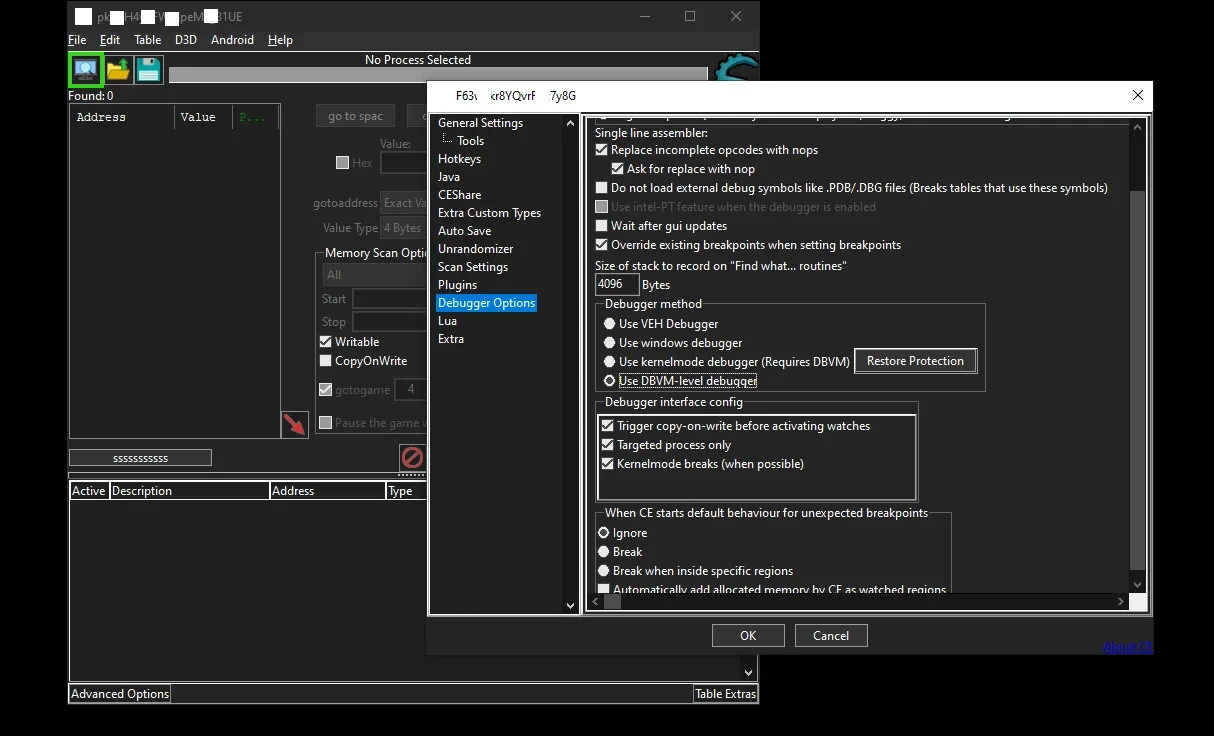Screen dimensions: 1214x736
Task: Click the Restore Protection button
Action: (915, 361)
